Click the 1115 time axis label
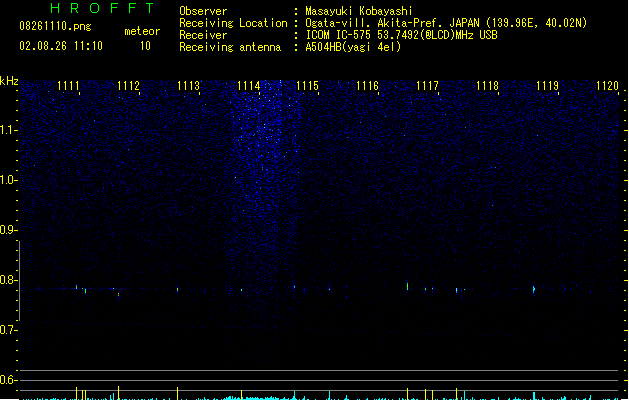Viewport: 629px width, 400px height. click(307, 86)
